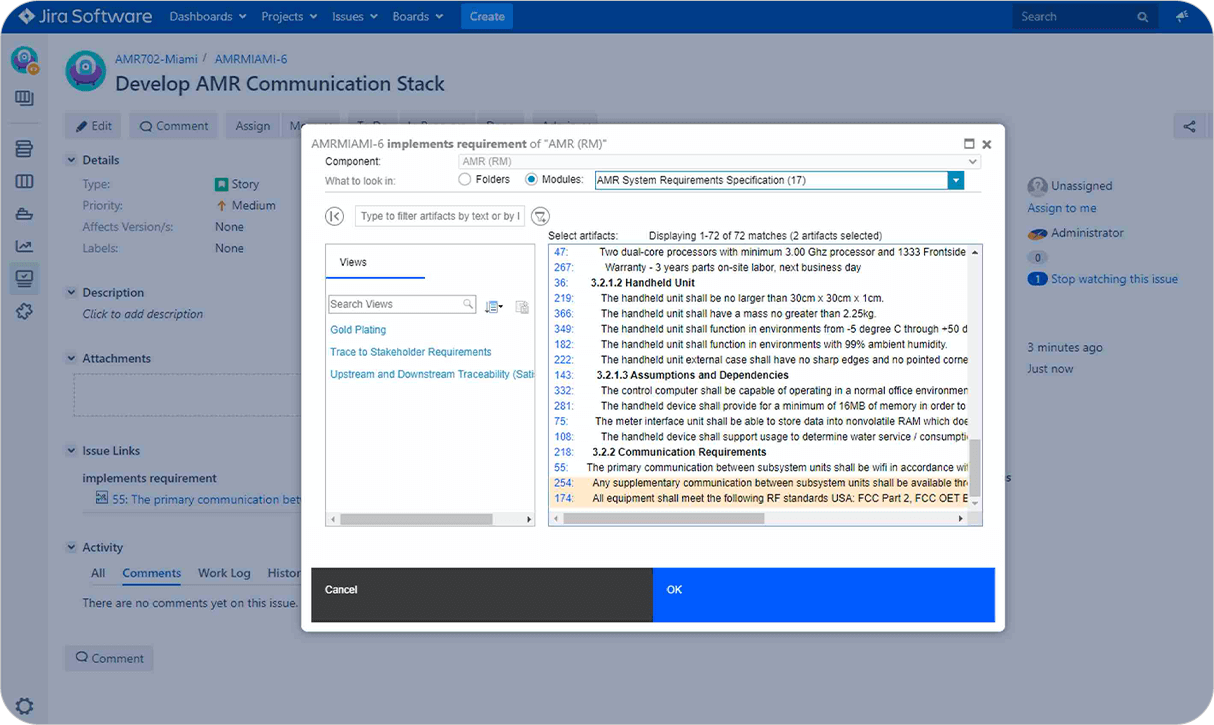The height and width of the screenshot is (725, 1214).
Task: Open the columns board icon in sidebar
Action: pyautogui.click(x=24, y=181)
